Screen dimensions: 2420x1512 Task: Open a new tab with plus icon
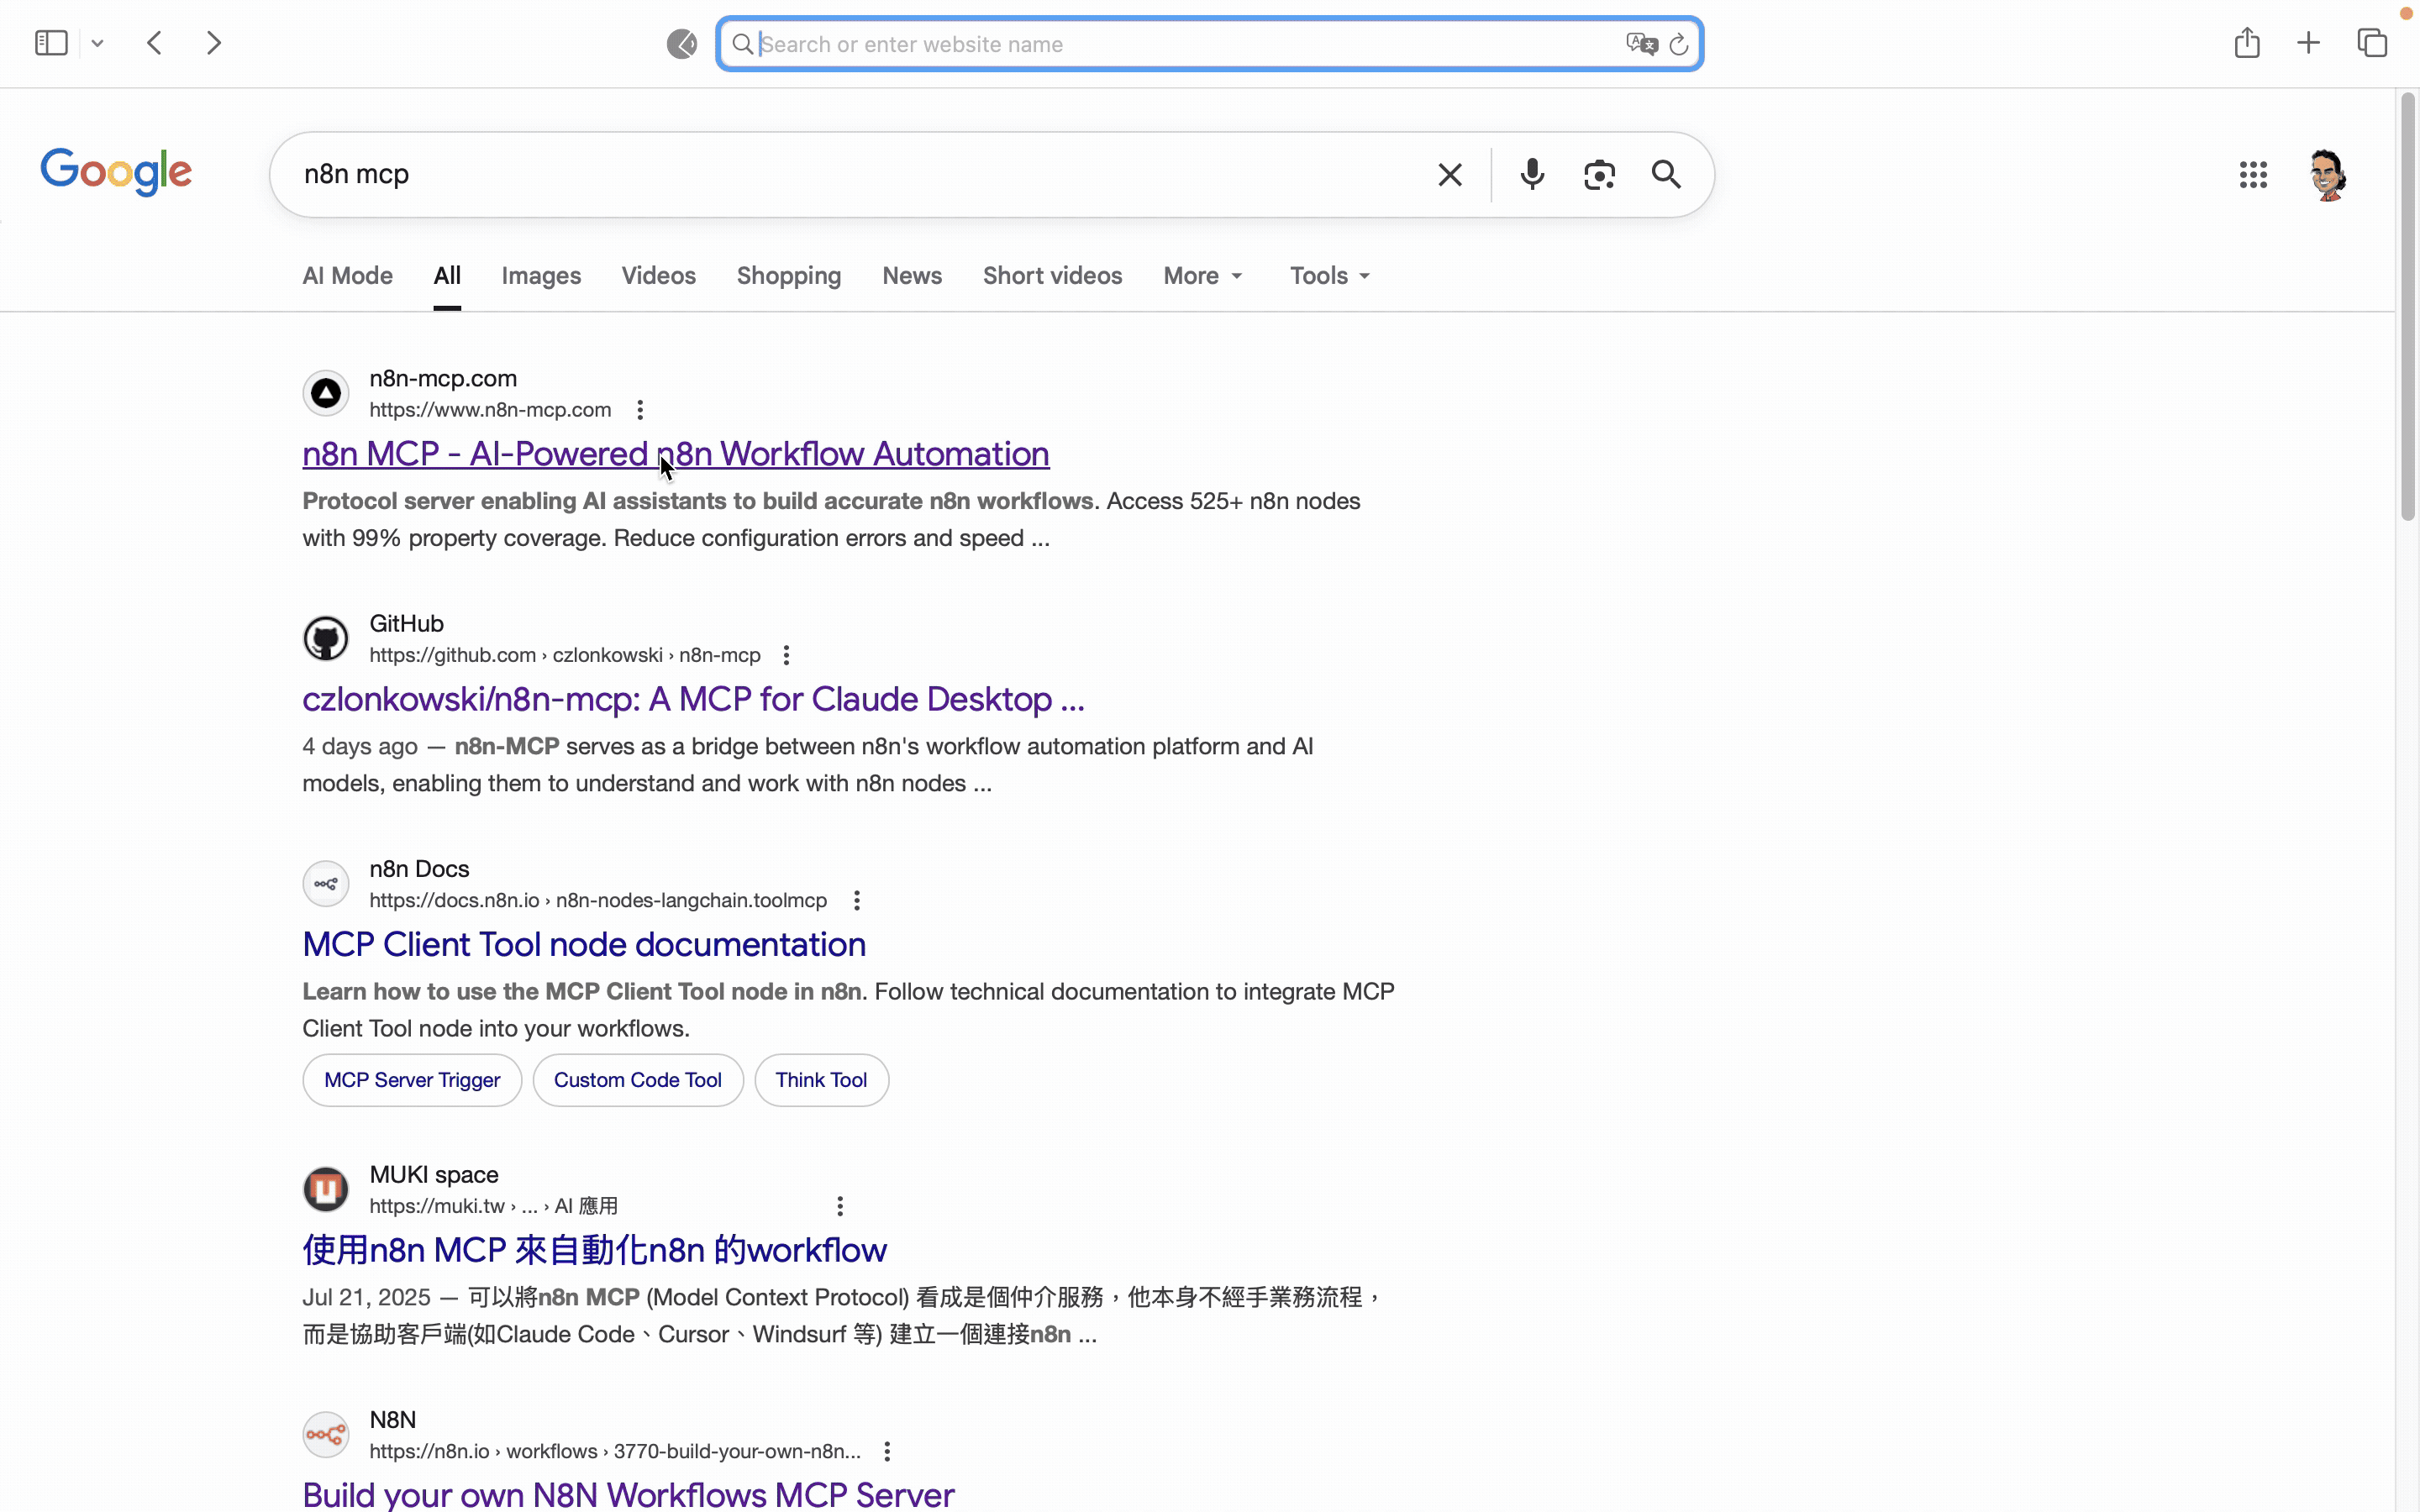pyautogui.click(x=2308, y=43)
